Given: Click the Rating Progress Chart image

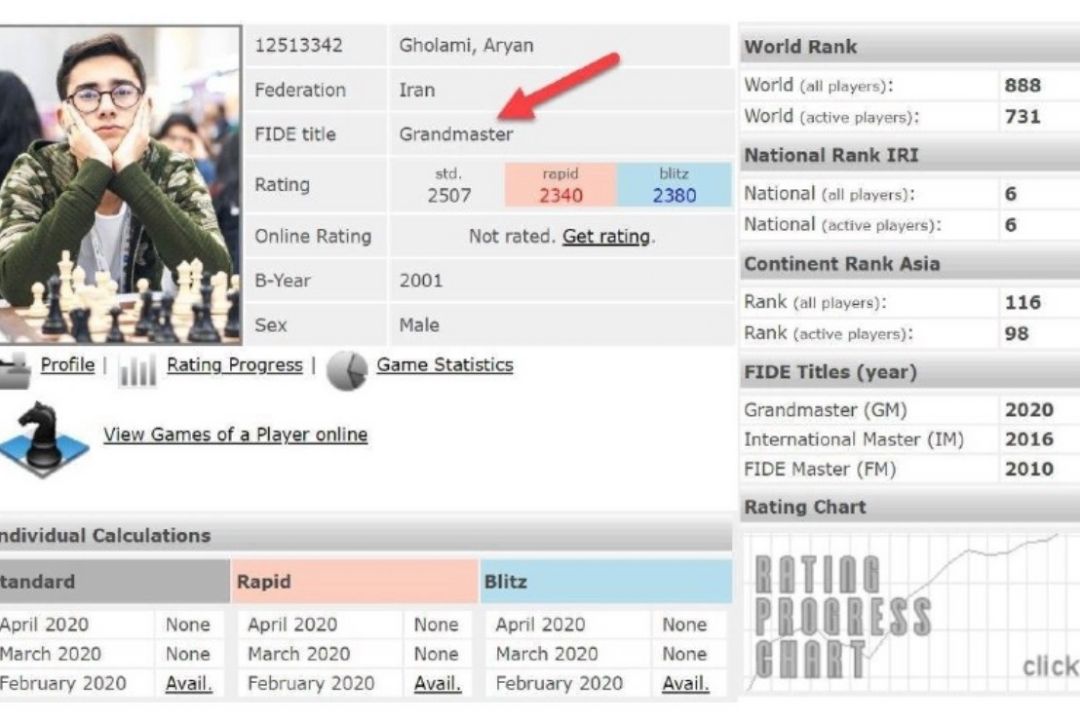Looking at the screenshot, I should (910, 613).
